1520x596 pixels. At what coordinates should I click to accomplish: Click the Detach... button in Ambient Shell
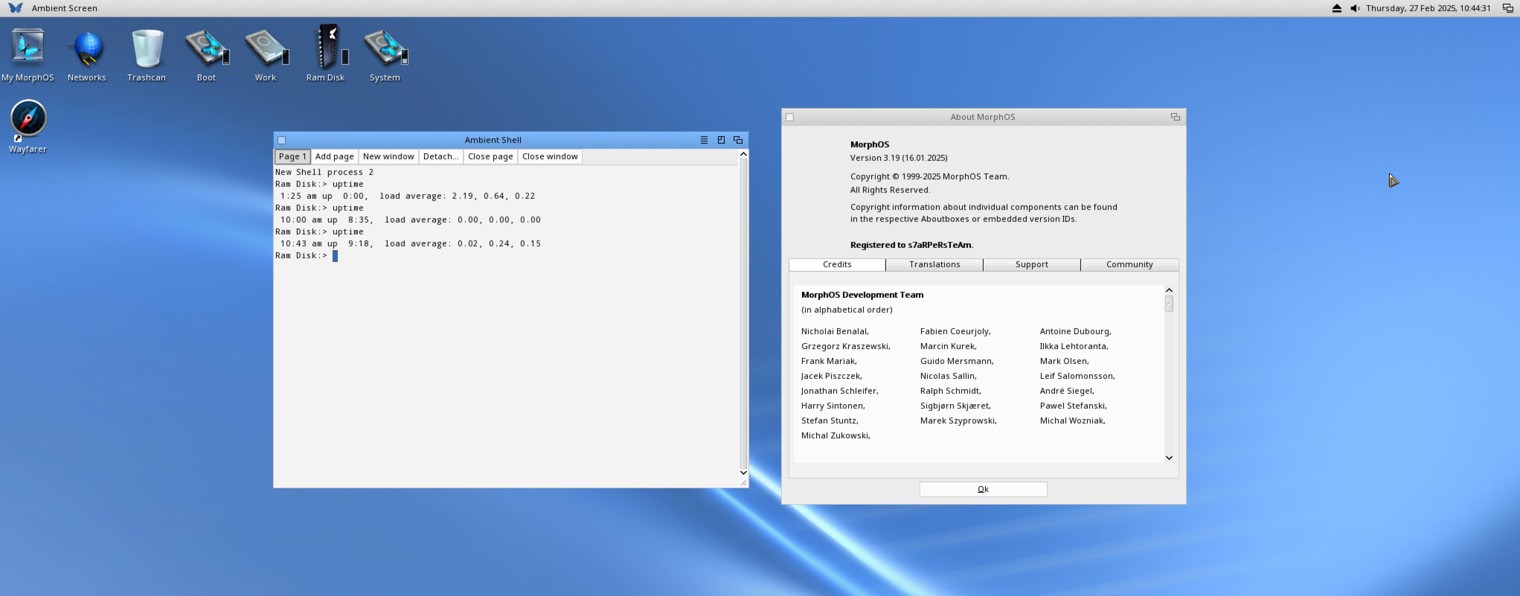point(440,157)
